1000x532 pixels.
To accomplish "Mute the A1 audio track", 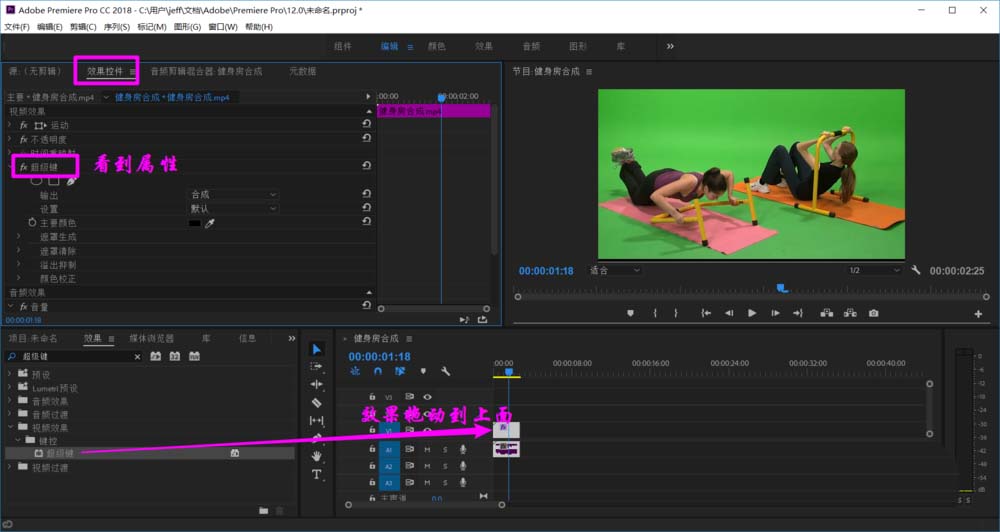I will click(x=427, y=450).
